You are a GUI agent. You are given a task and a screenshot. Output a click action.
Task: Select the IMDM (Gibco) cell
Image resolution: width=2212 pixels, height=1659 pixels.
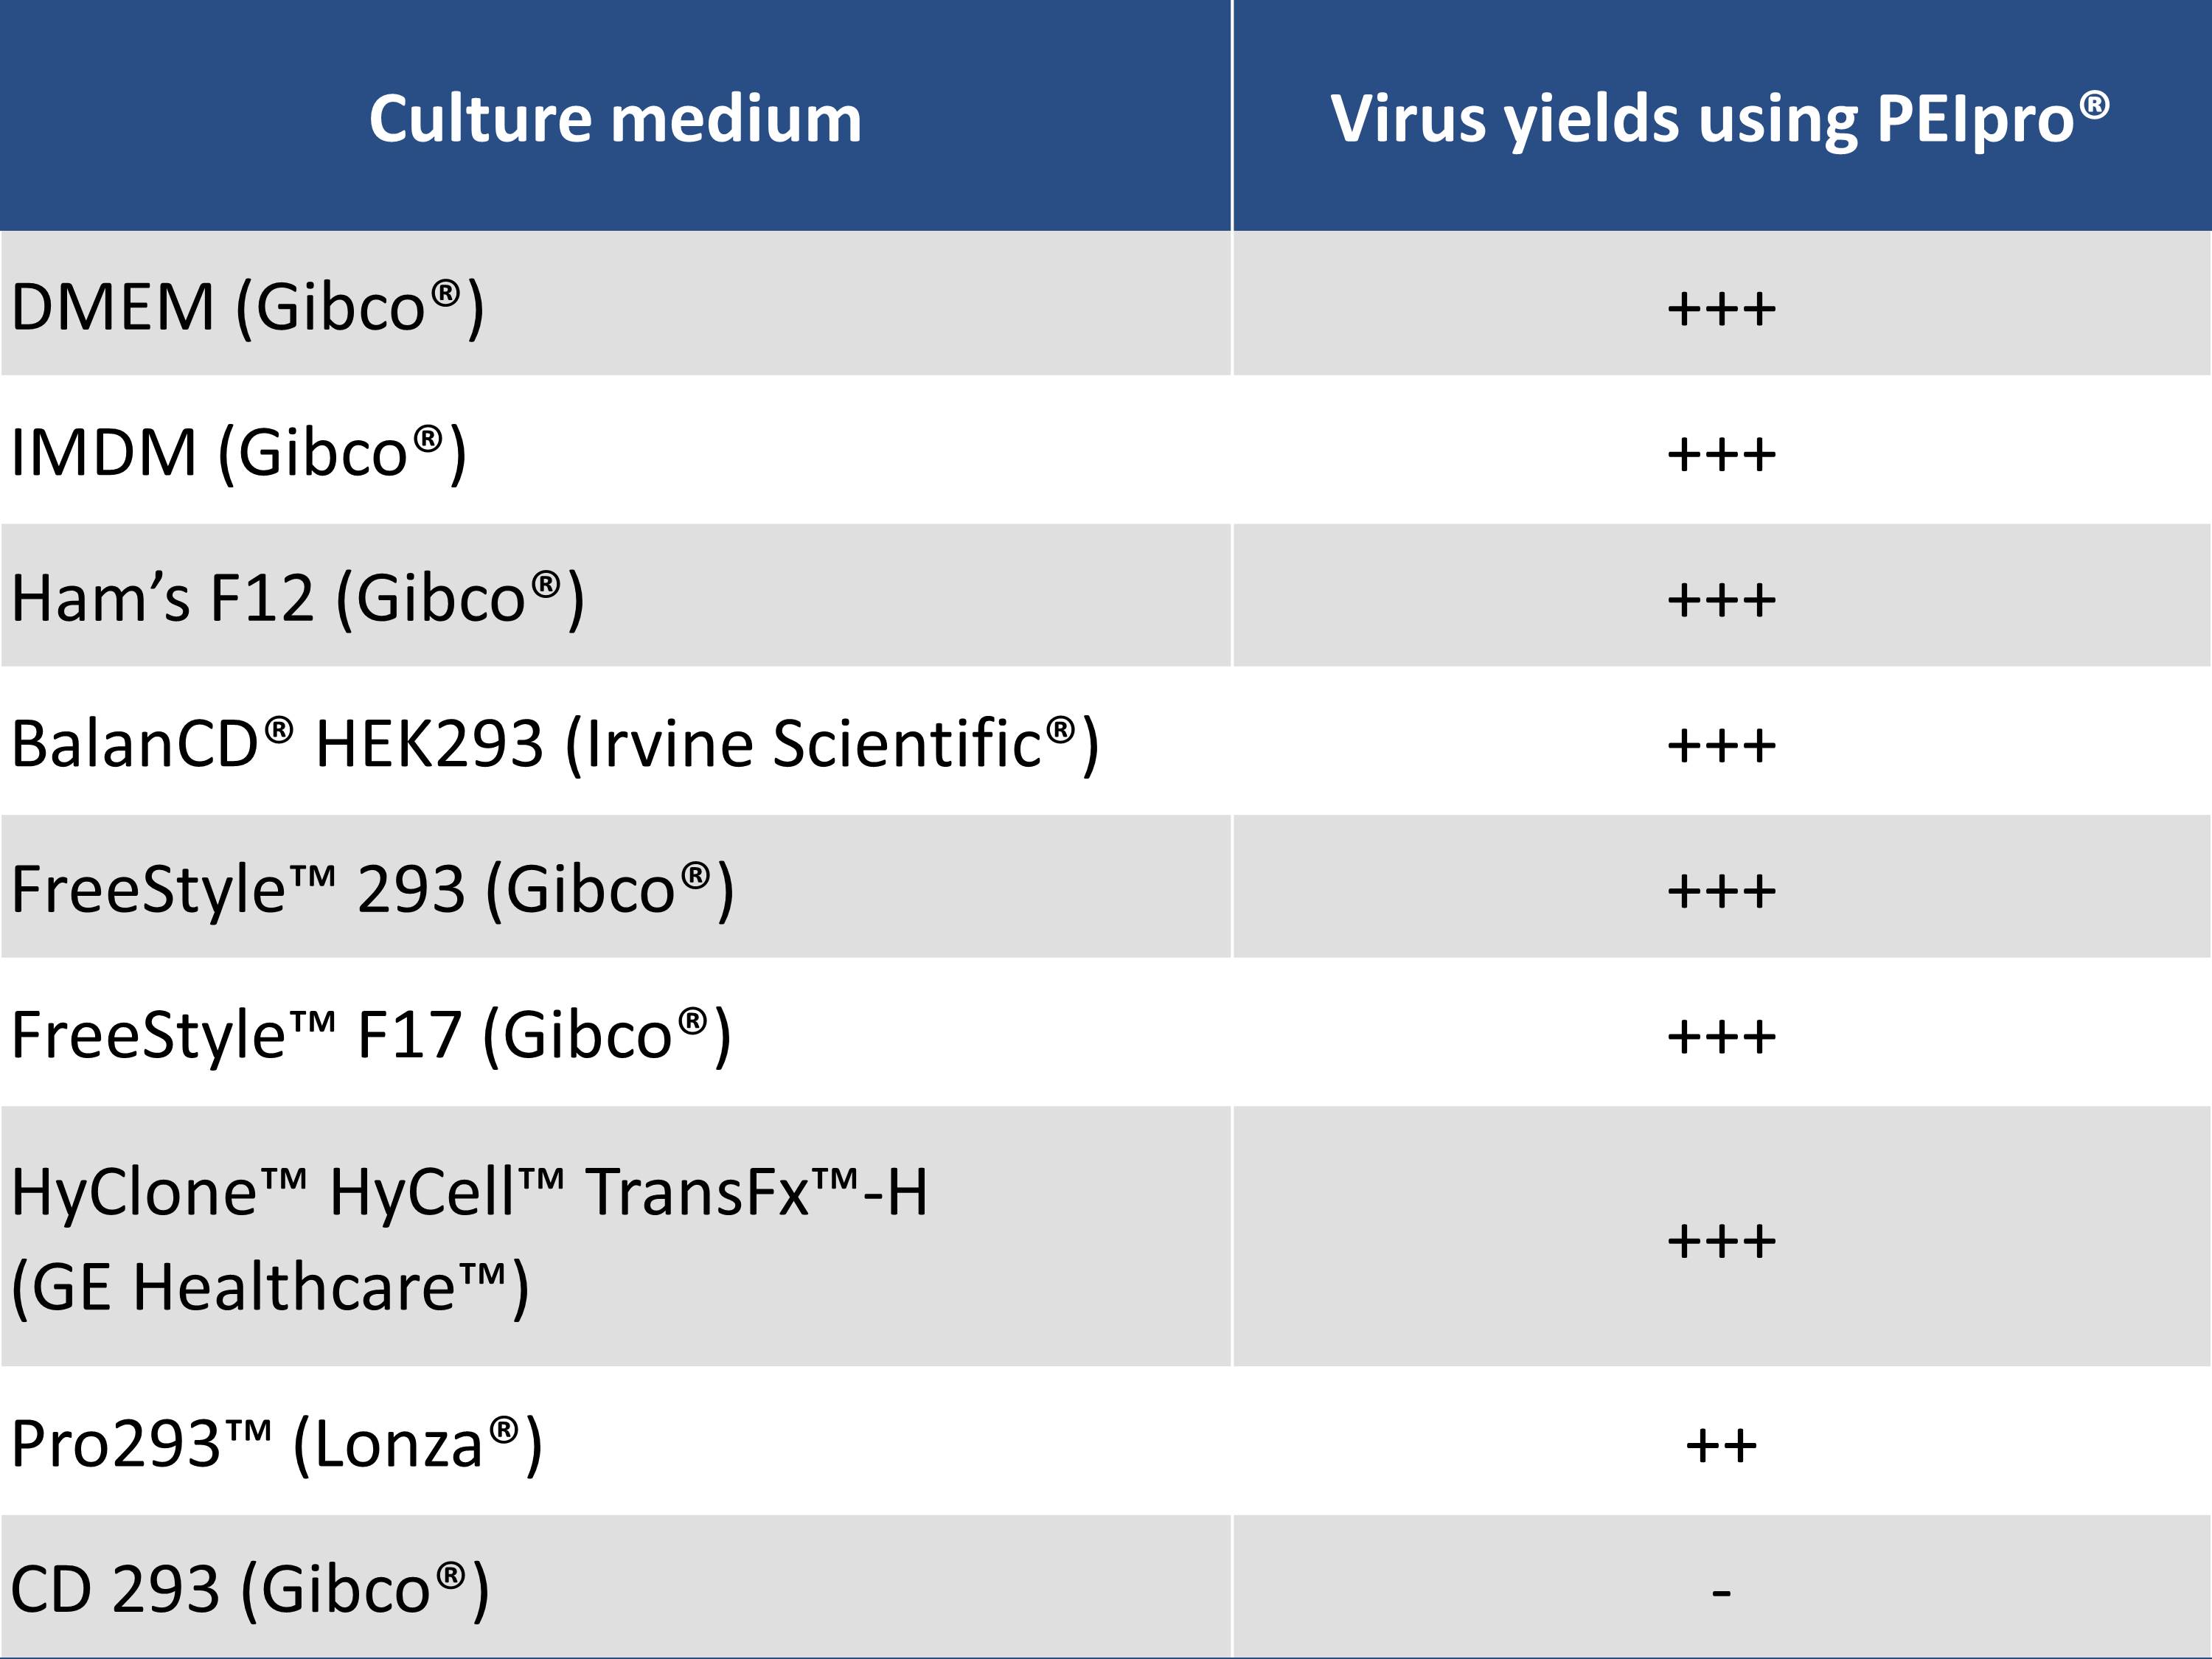coord(239,452)
